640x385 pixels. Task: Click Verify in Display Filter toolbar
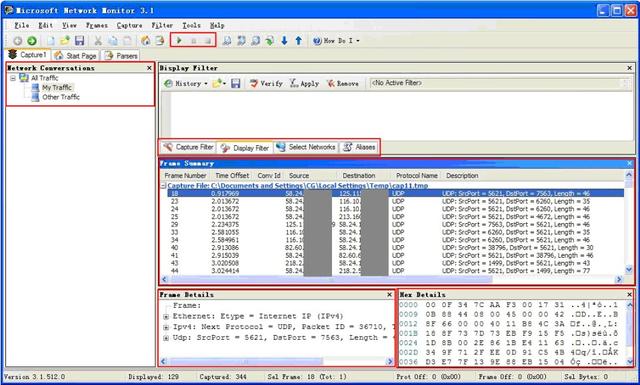[266, 83]
